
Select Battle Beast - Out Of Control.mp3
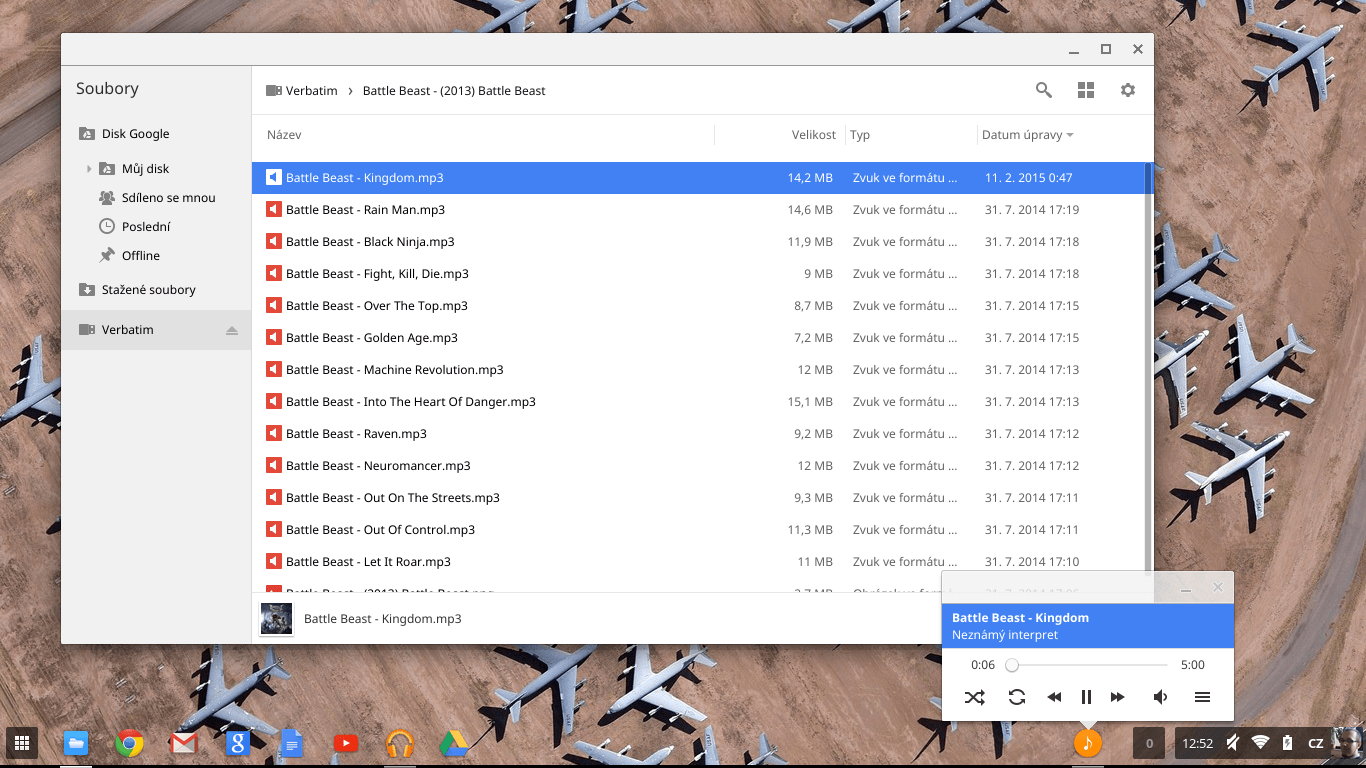pos(698,530)
